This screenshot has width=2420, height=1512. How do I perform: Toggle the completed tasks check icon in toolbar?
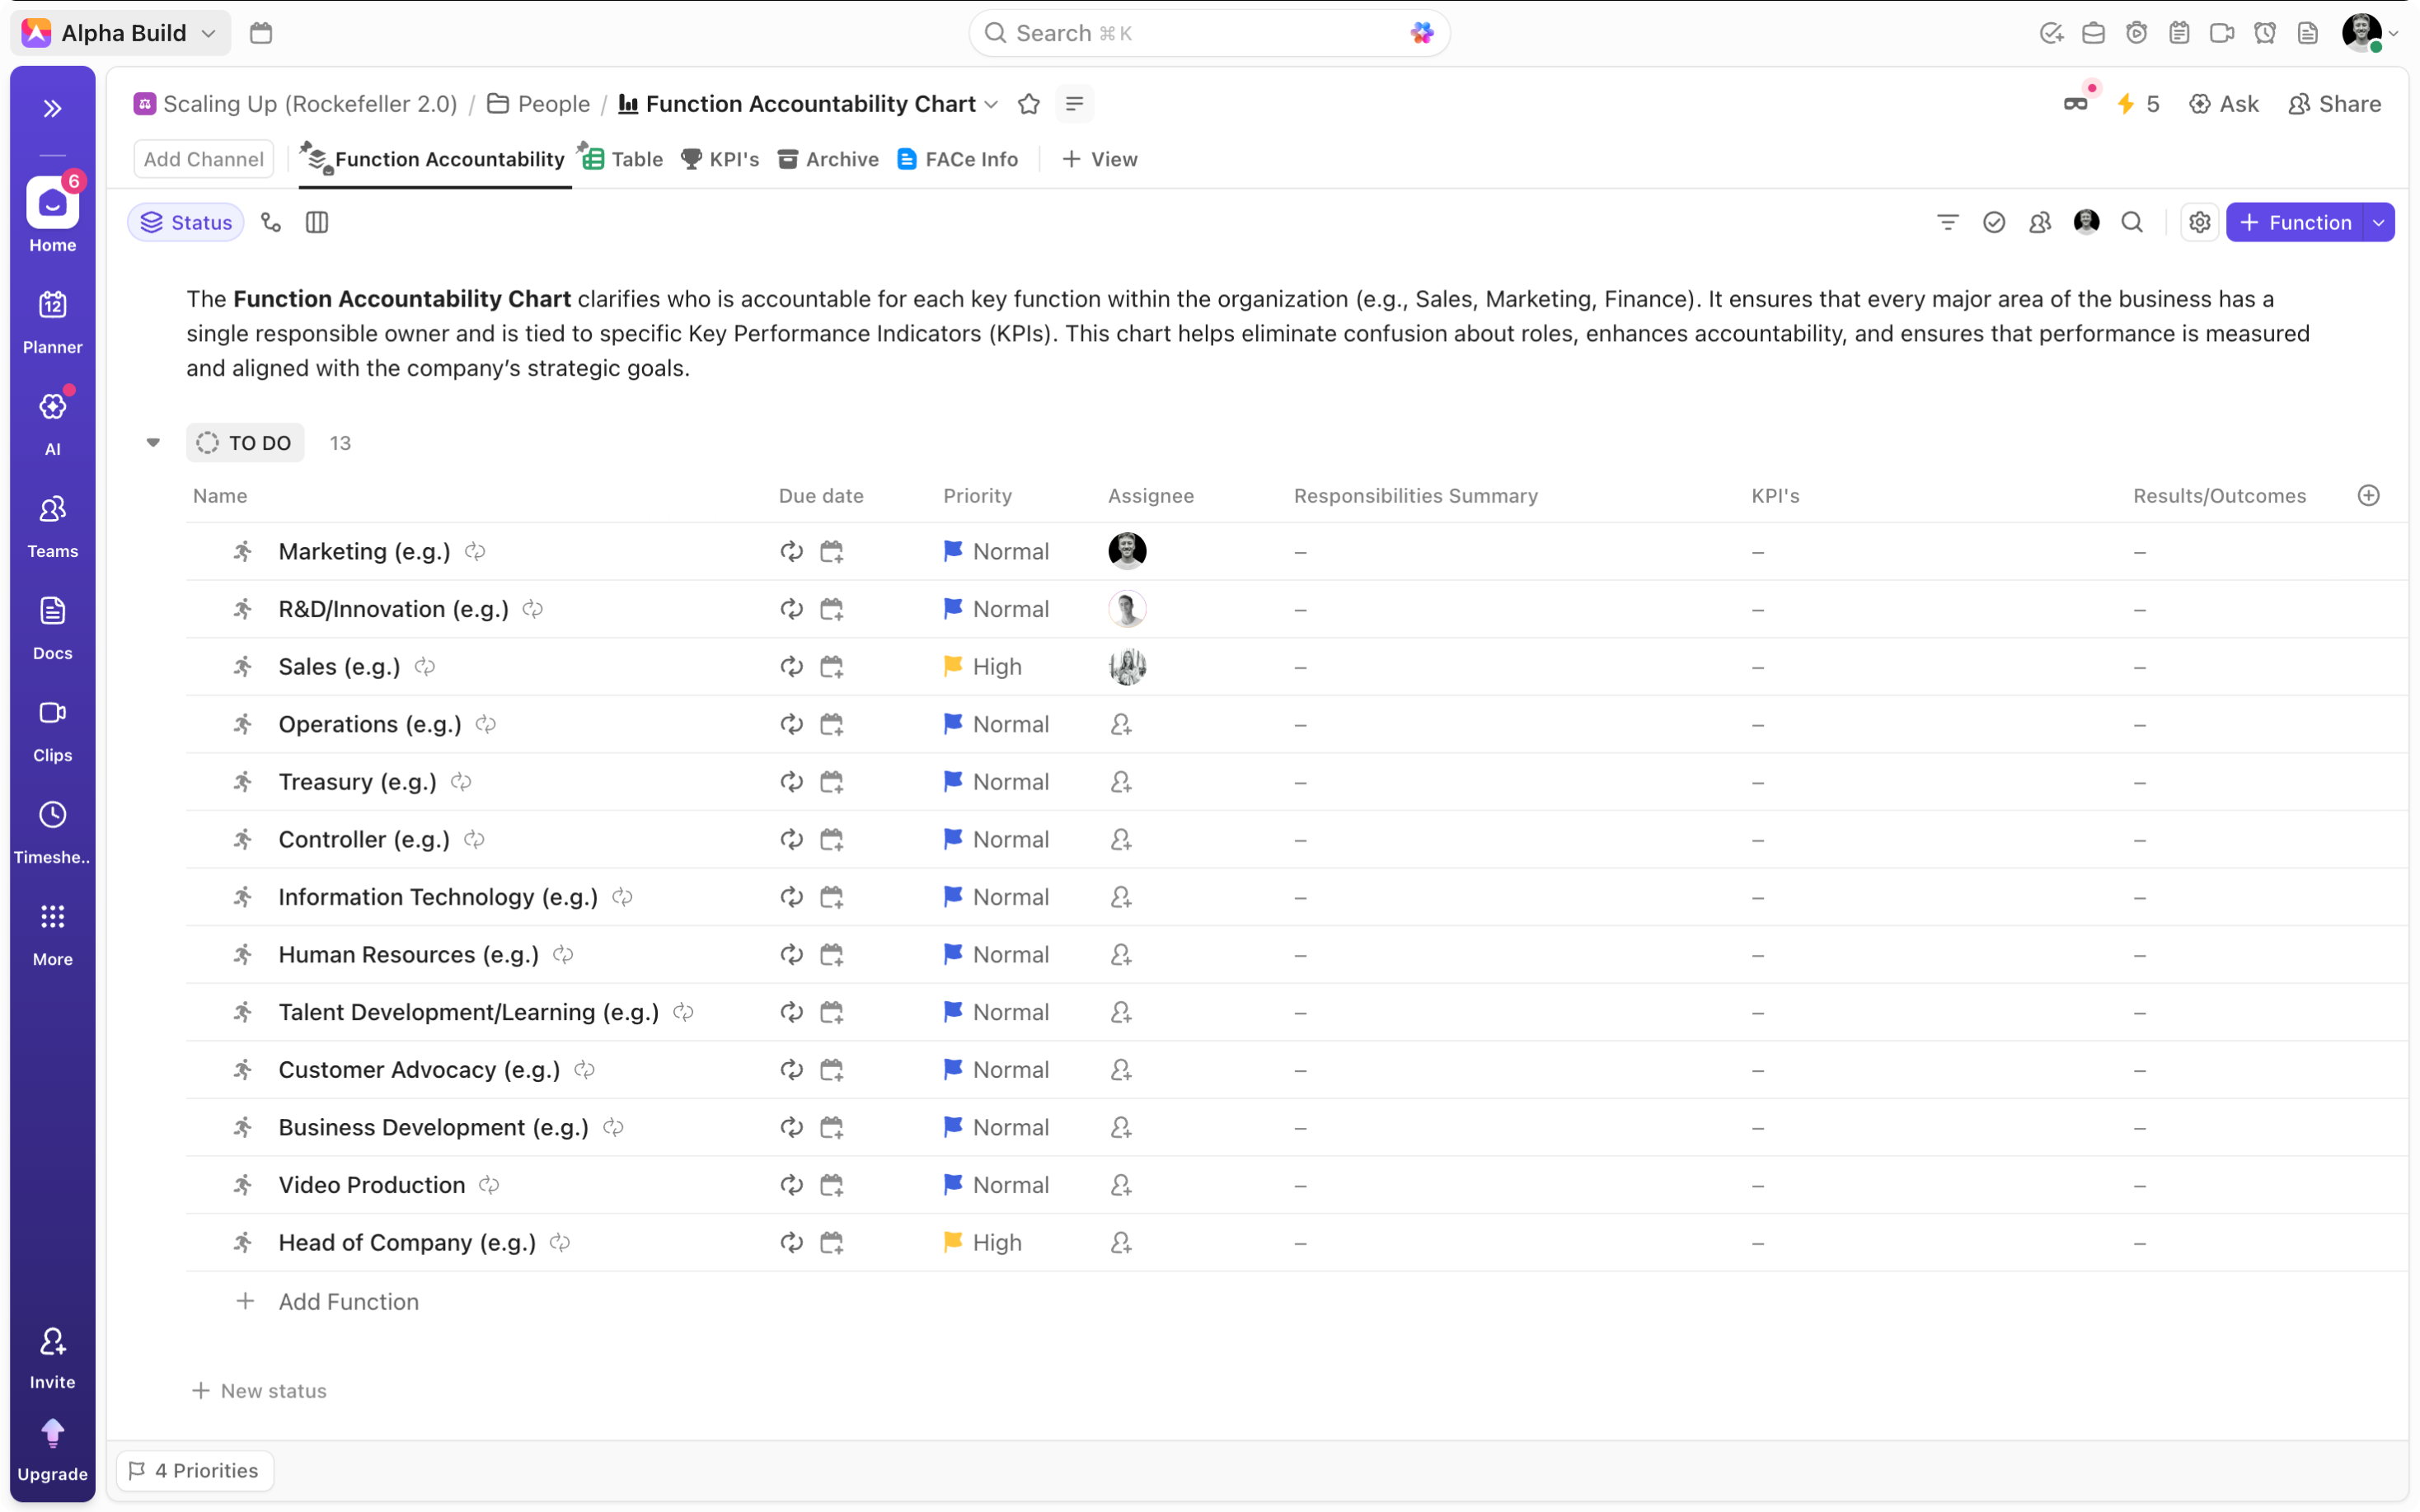pyautogui.click(x=1994, y=221)
